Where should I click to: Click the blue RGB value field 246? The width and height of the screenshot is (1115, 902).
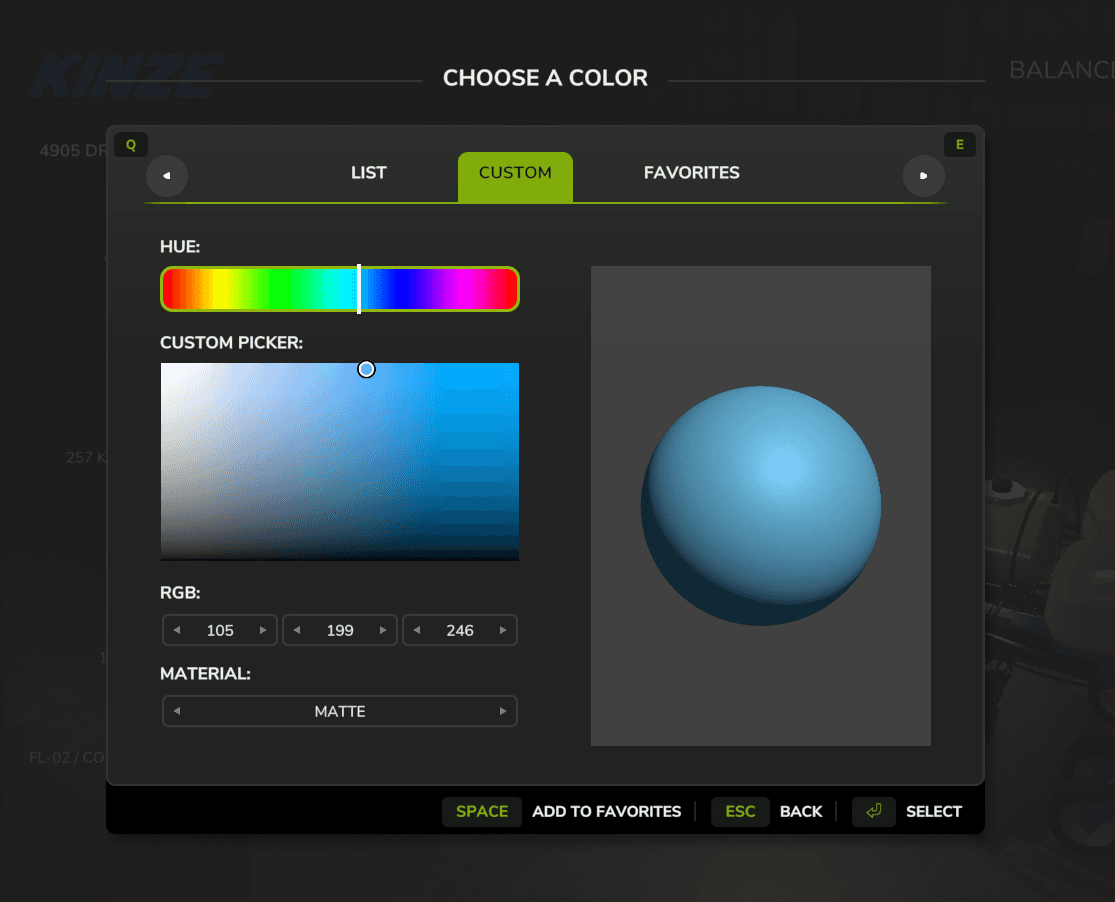(x=460, y=630)
